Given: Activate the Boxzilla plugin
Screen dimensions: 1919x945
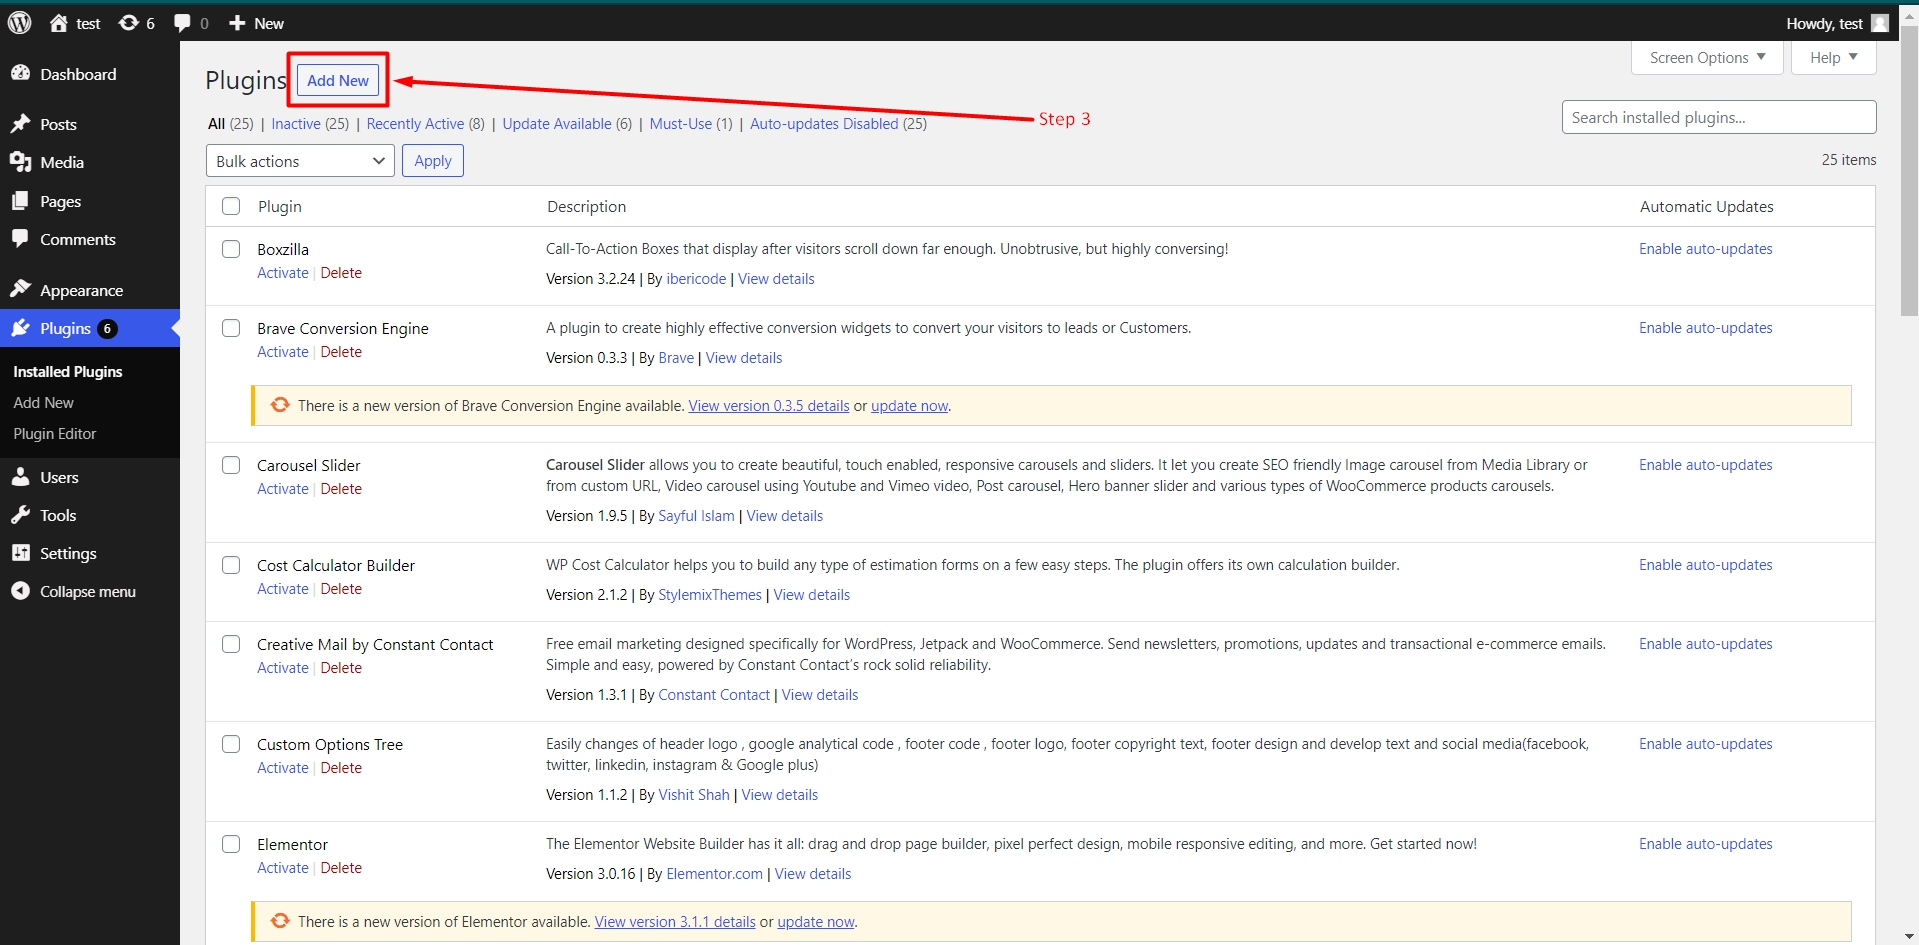Looking at the screenshot, I should pos(283,273).
